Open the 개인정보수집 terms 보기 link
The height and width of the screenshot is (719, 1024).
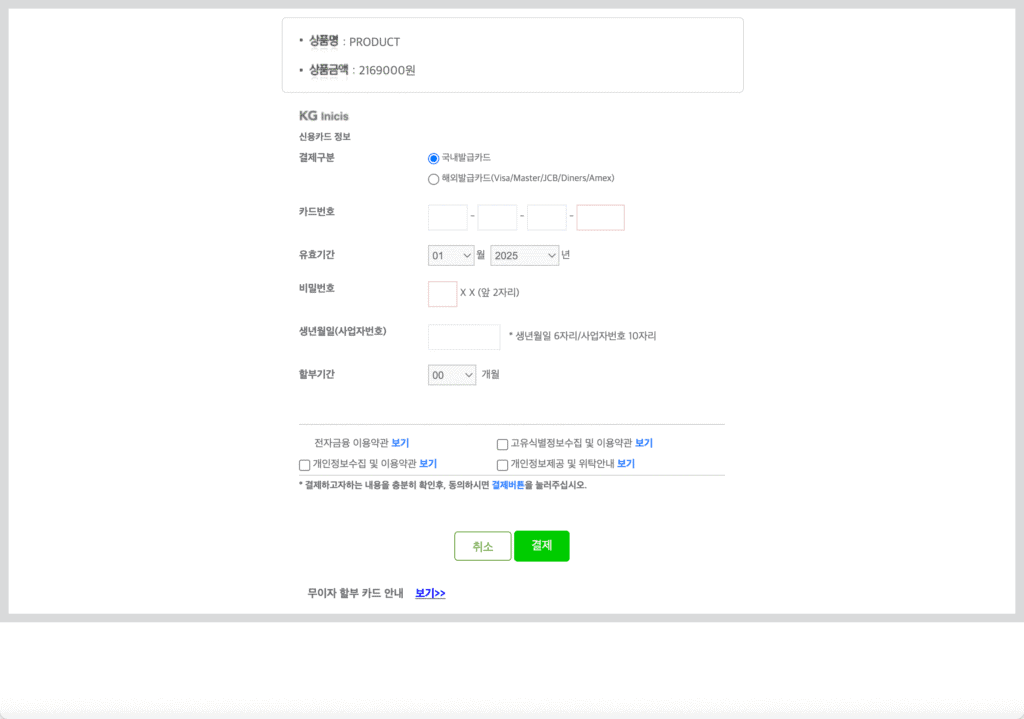[x=428, y=464]
